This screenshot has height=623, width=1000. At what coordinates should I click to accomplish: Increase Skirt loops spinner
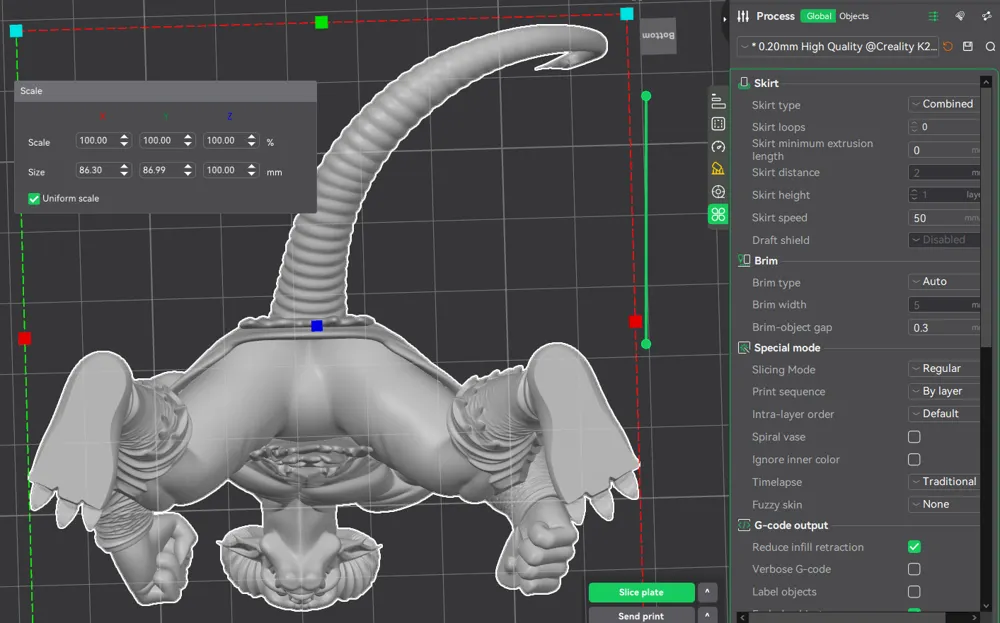click(x=914, y=123)
